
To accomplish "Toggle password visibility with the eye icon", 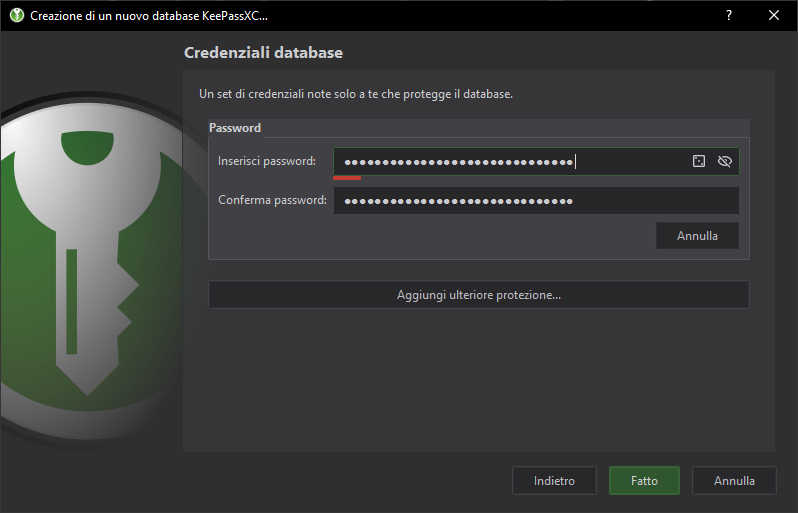I will (x=725, y=161).
